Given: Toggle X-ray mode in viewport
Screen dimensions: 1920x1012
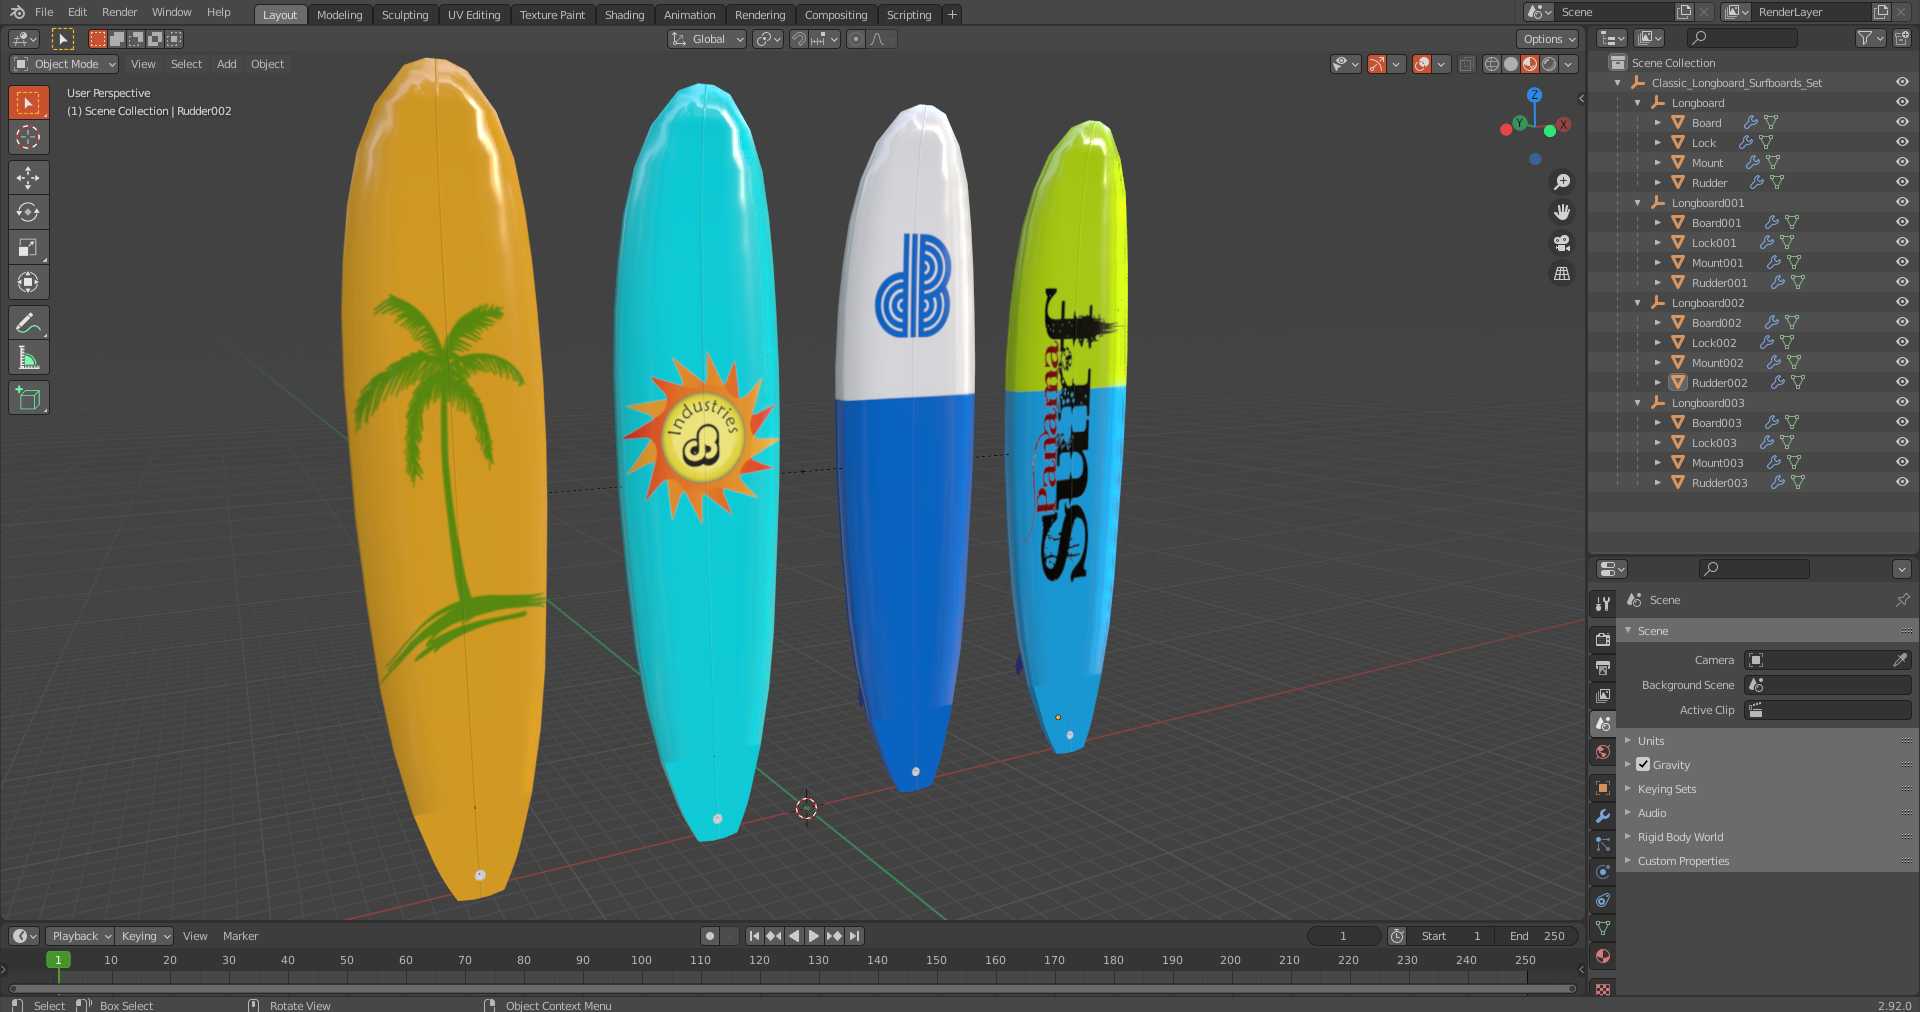Looking at the screenshot, I should (x=1466, y=64).
